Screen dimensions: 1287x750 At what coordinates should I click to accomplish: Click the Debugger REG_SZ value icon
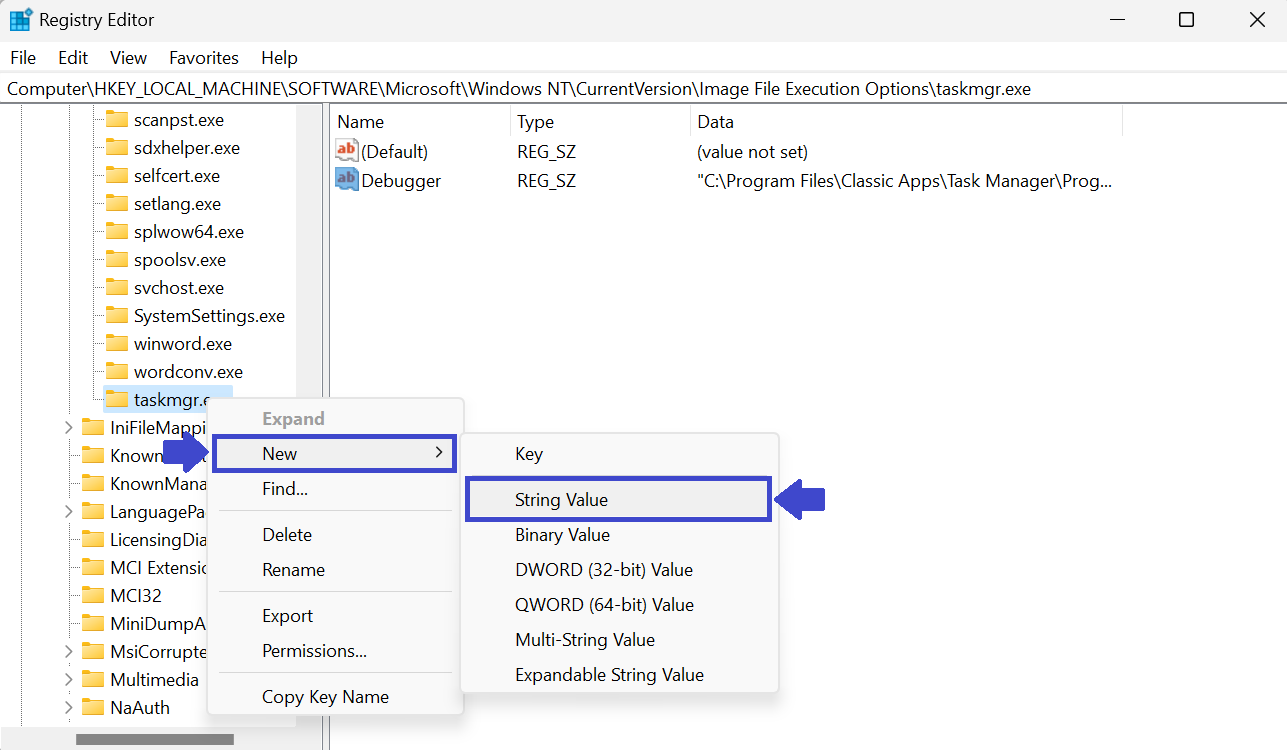coord(345,180)
